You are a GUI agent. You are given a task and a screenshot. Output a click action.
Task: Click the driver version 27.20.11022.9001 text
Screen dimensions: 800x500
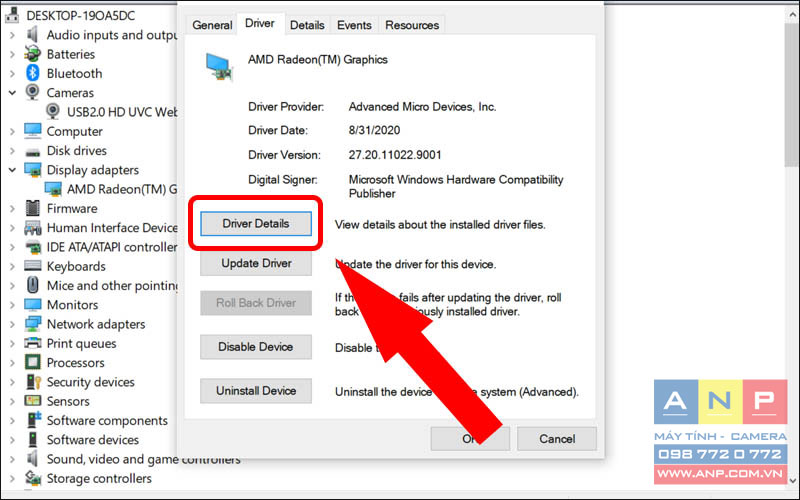(395, 155)
